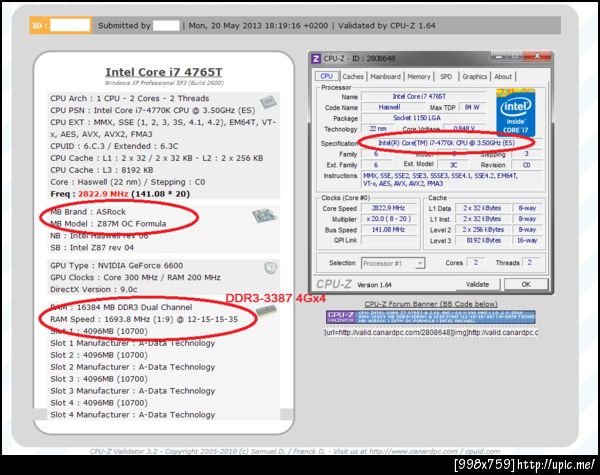Click 'DirectX Version : 9.0c' text
Image resolution: width=600 pixels, height=475 pixels.
[x=94, y=289]
